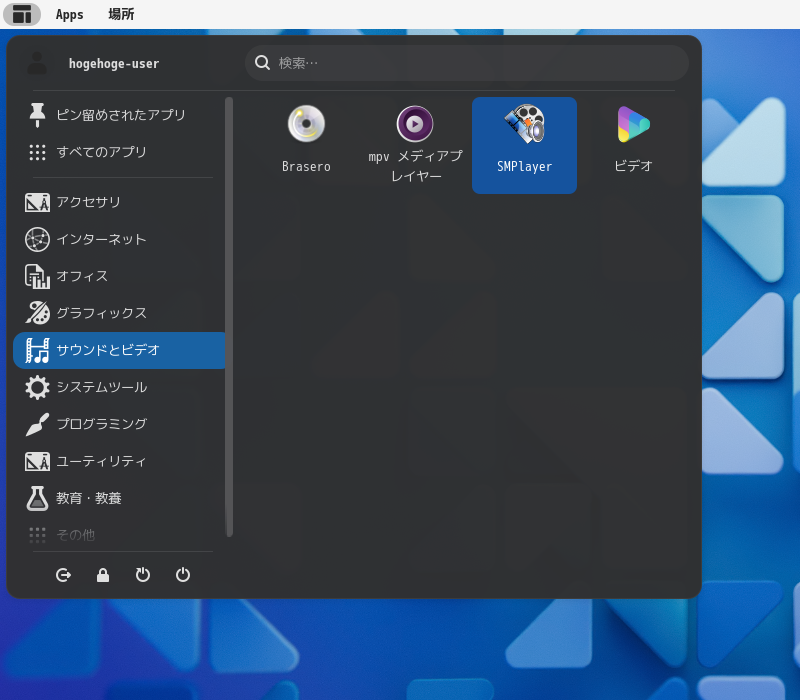The image size is (800, 700).
Task: Select the グラフィックス category
Action: [119, 313]
